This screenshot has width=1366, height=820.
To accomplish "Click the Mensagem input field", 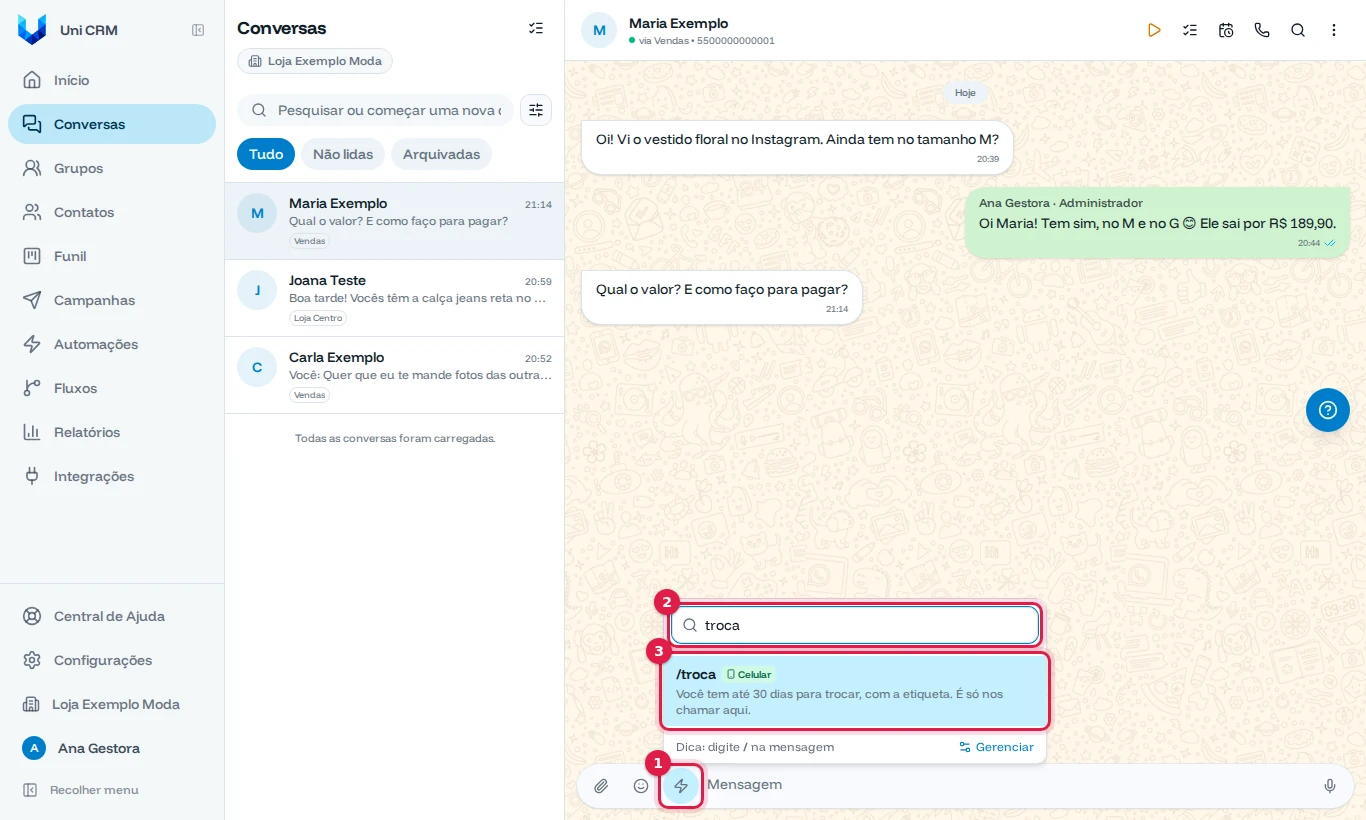I will [1008, 785].
